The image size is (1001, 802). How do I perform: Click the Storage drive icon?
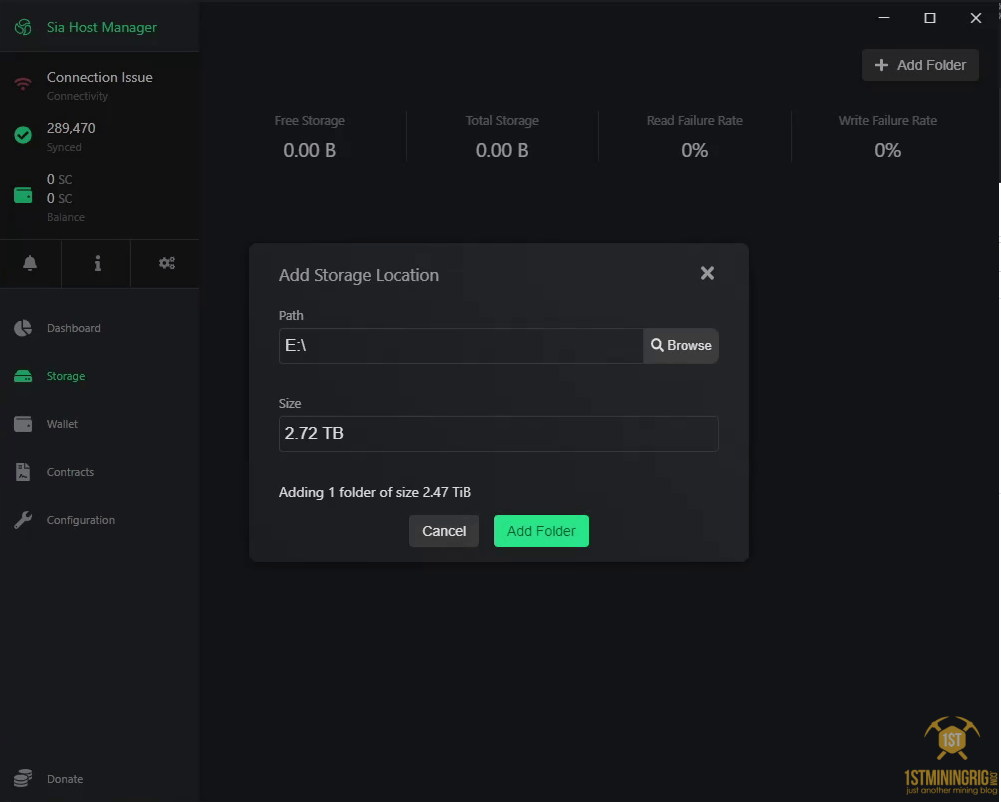(x=23, y=376)
